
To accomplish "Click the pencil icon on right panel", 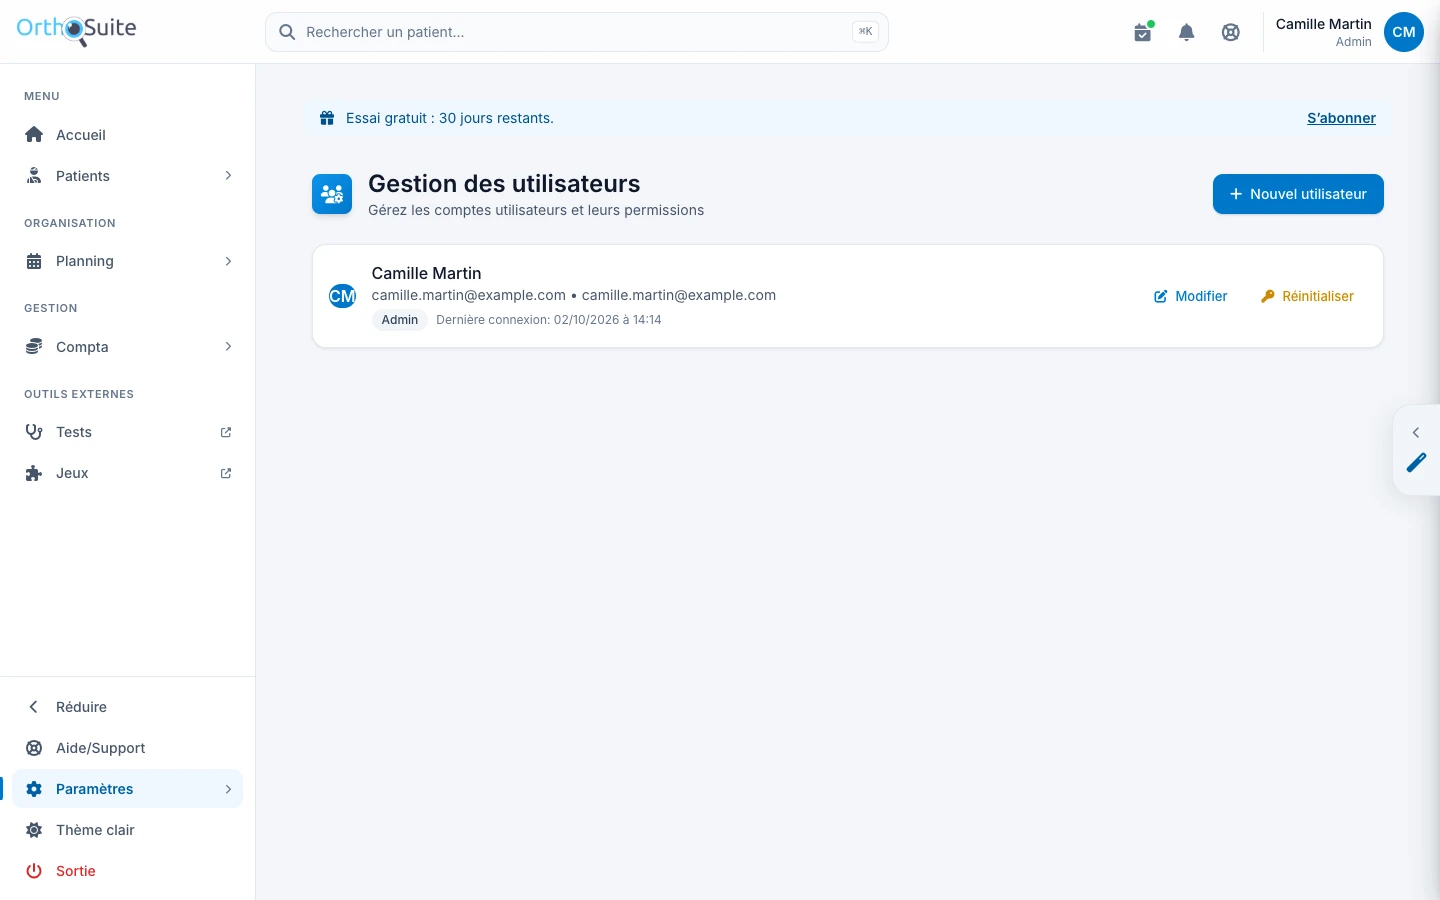I will point(1416,462).
